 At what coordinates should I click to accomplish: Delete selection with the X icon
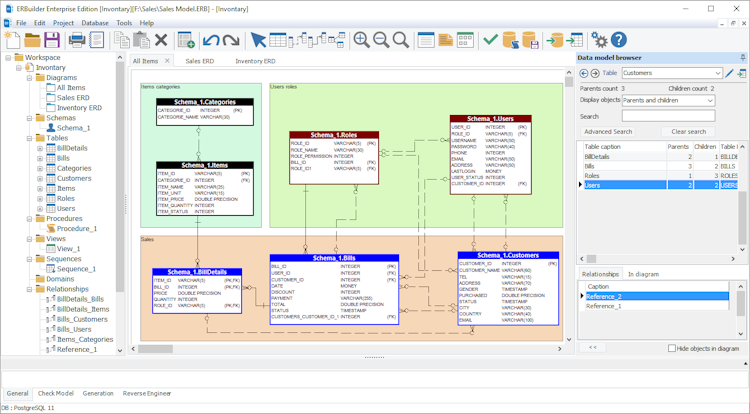pyautogui.click(x=161, y=40)
